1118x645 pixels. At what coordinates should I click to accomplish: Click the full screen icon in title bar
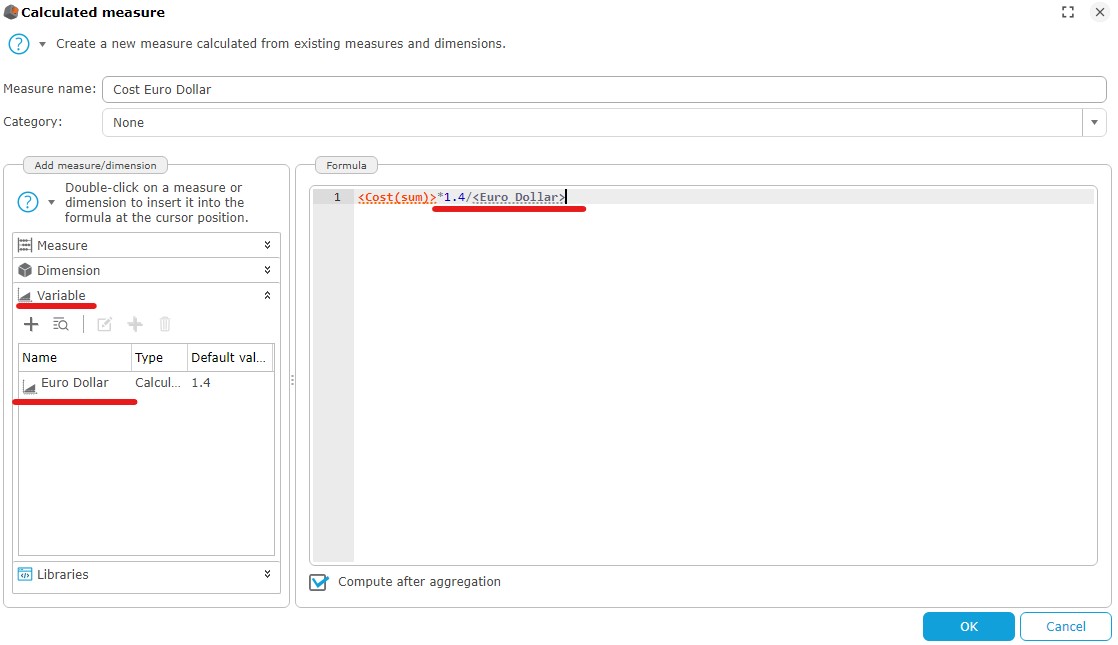pyautogui.click(x=1068, y=12)
